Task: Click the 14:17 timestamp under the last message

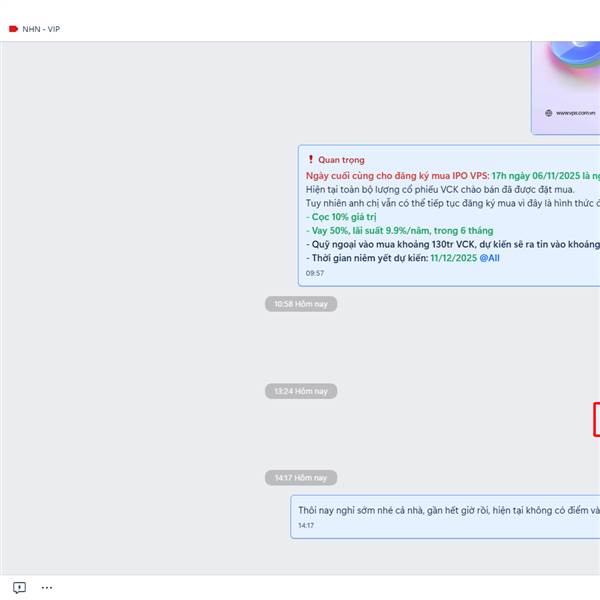Action: (x=306, y=525)
